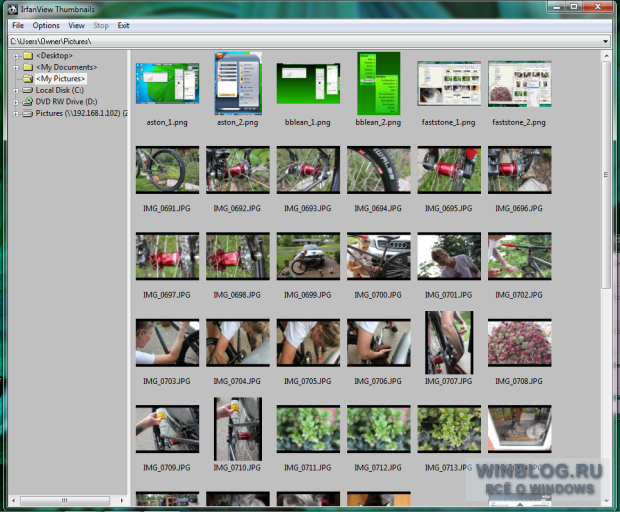Maximize the IrfanView Thumbnails window

point(574,7)
